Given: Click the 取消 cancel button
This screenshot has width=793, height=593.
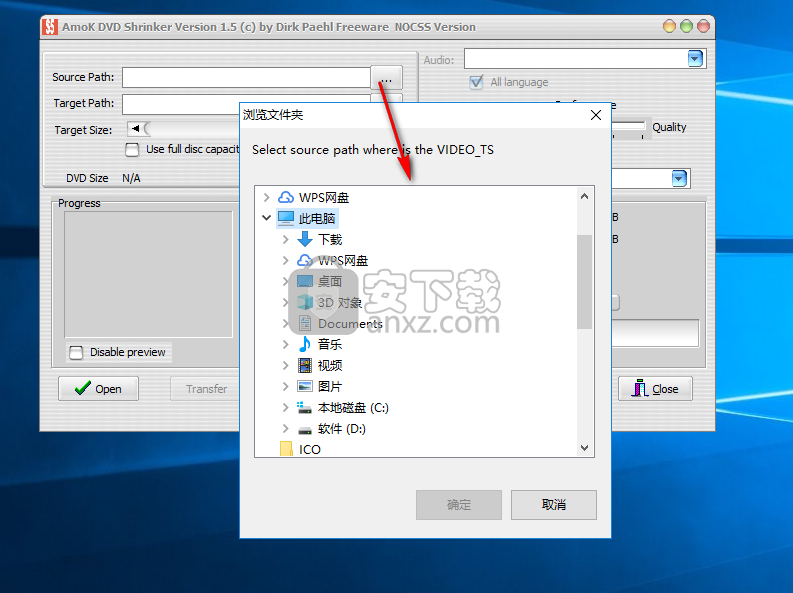Looking at the screenshot, I should (x=554, y=505).
